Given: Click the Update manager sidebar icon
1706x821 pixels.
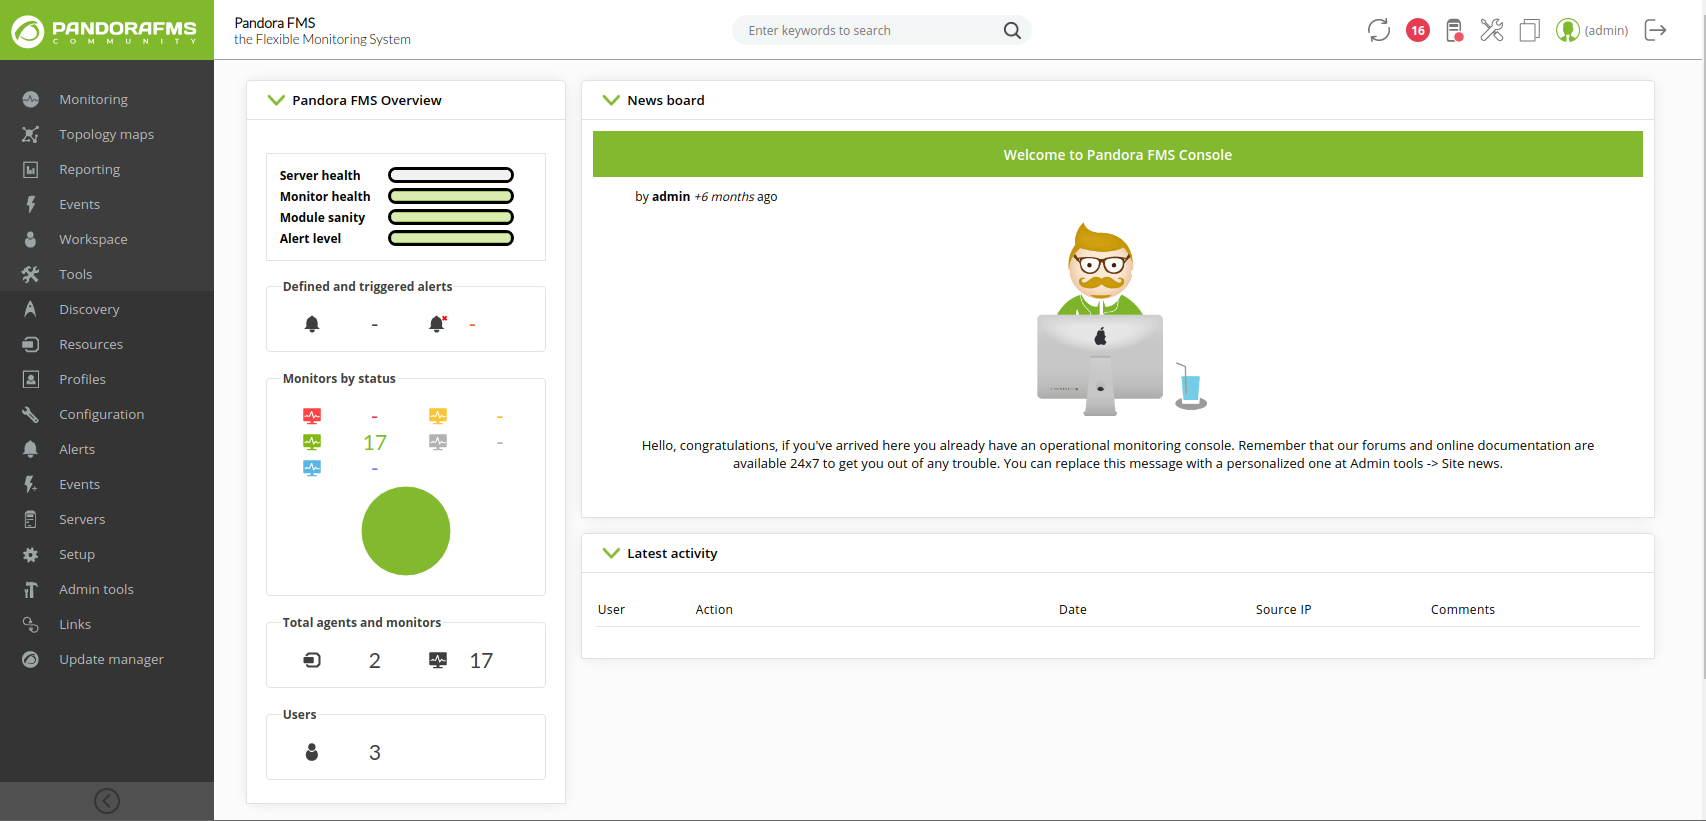Looking at the screenshot, I should coord(31,659).
